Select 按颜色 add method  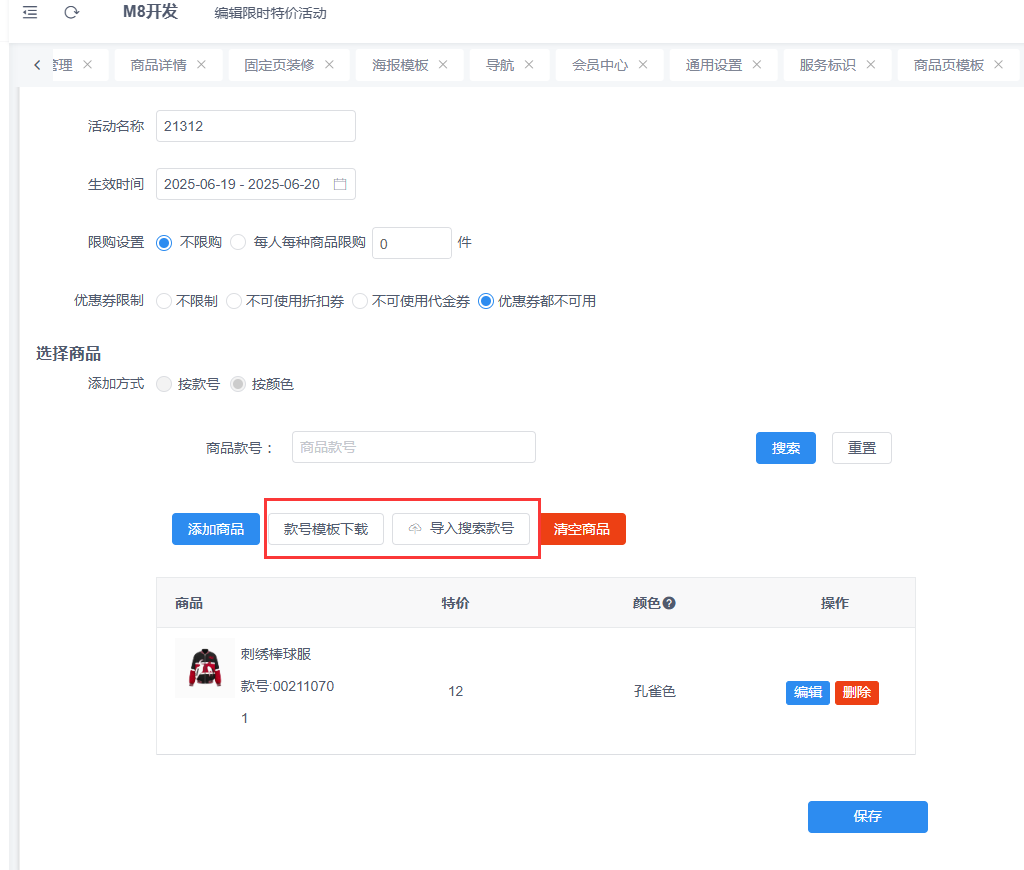click(x=238, y=384)
